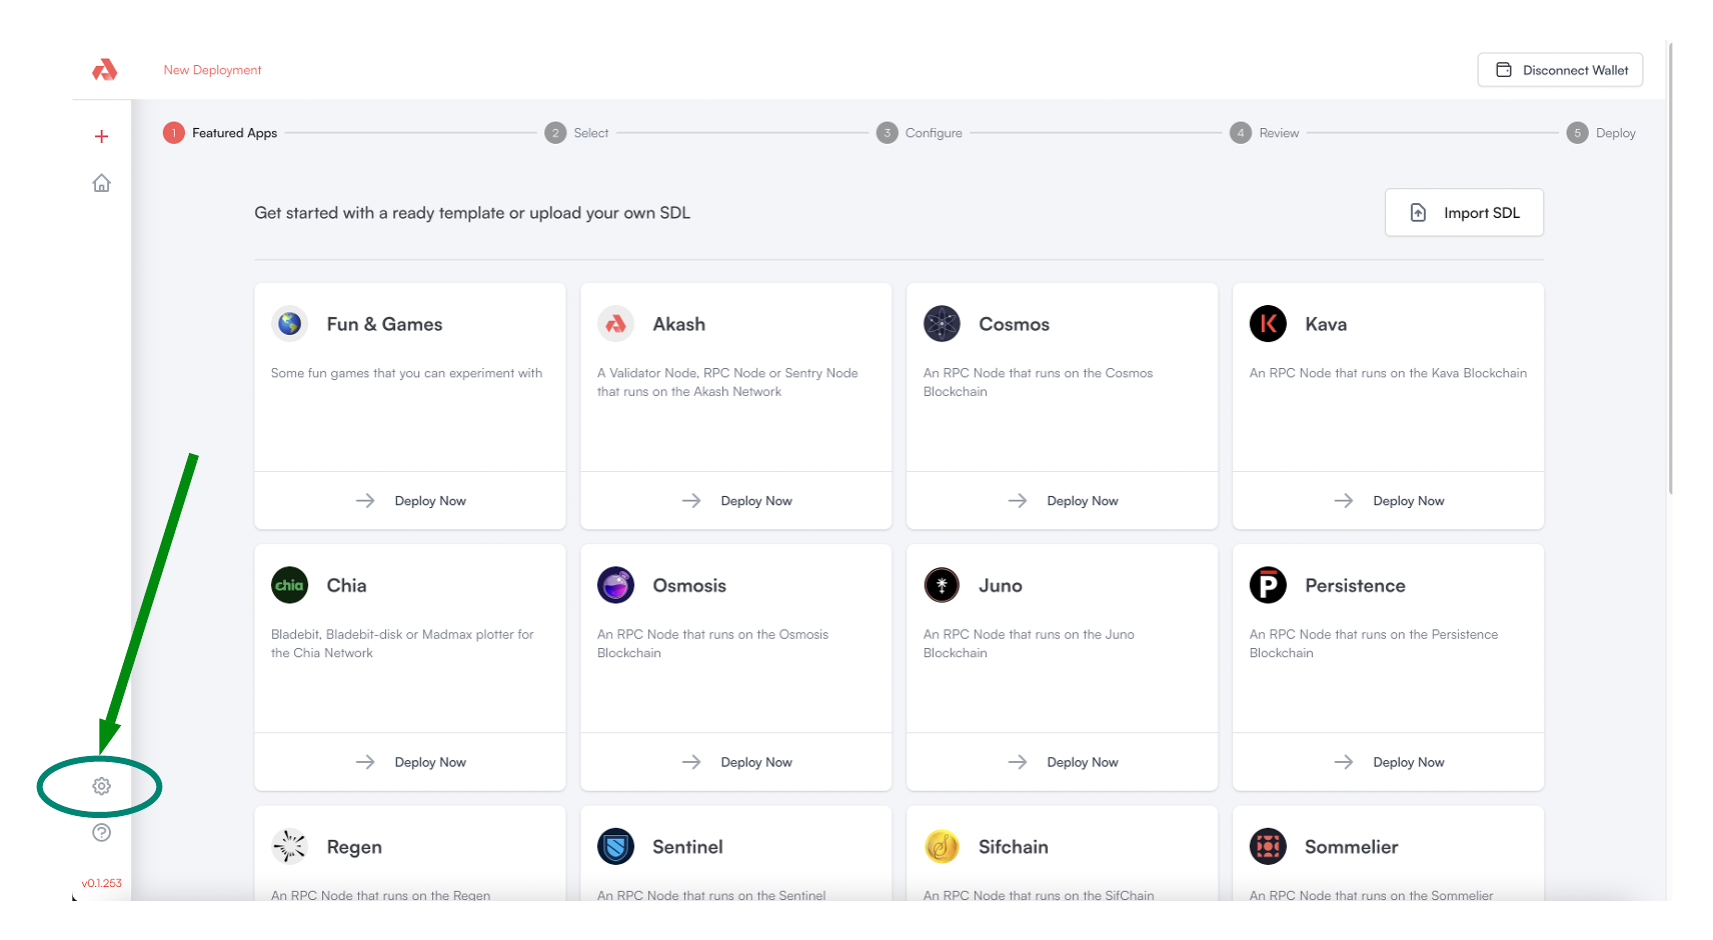Viewport: 1713px width, 940px height.
Task: Go to step 5 Deploy
Action: [x=1601, y=133]
